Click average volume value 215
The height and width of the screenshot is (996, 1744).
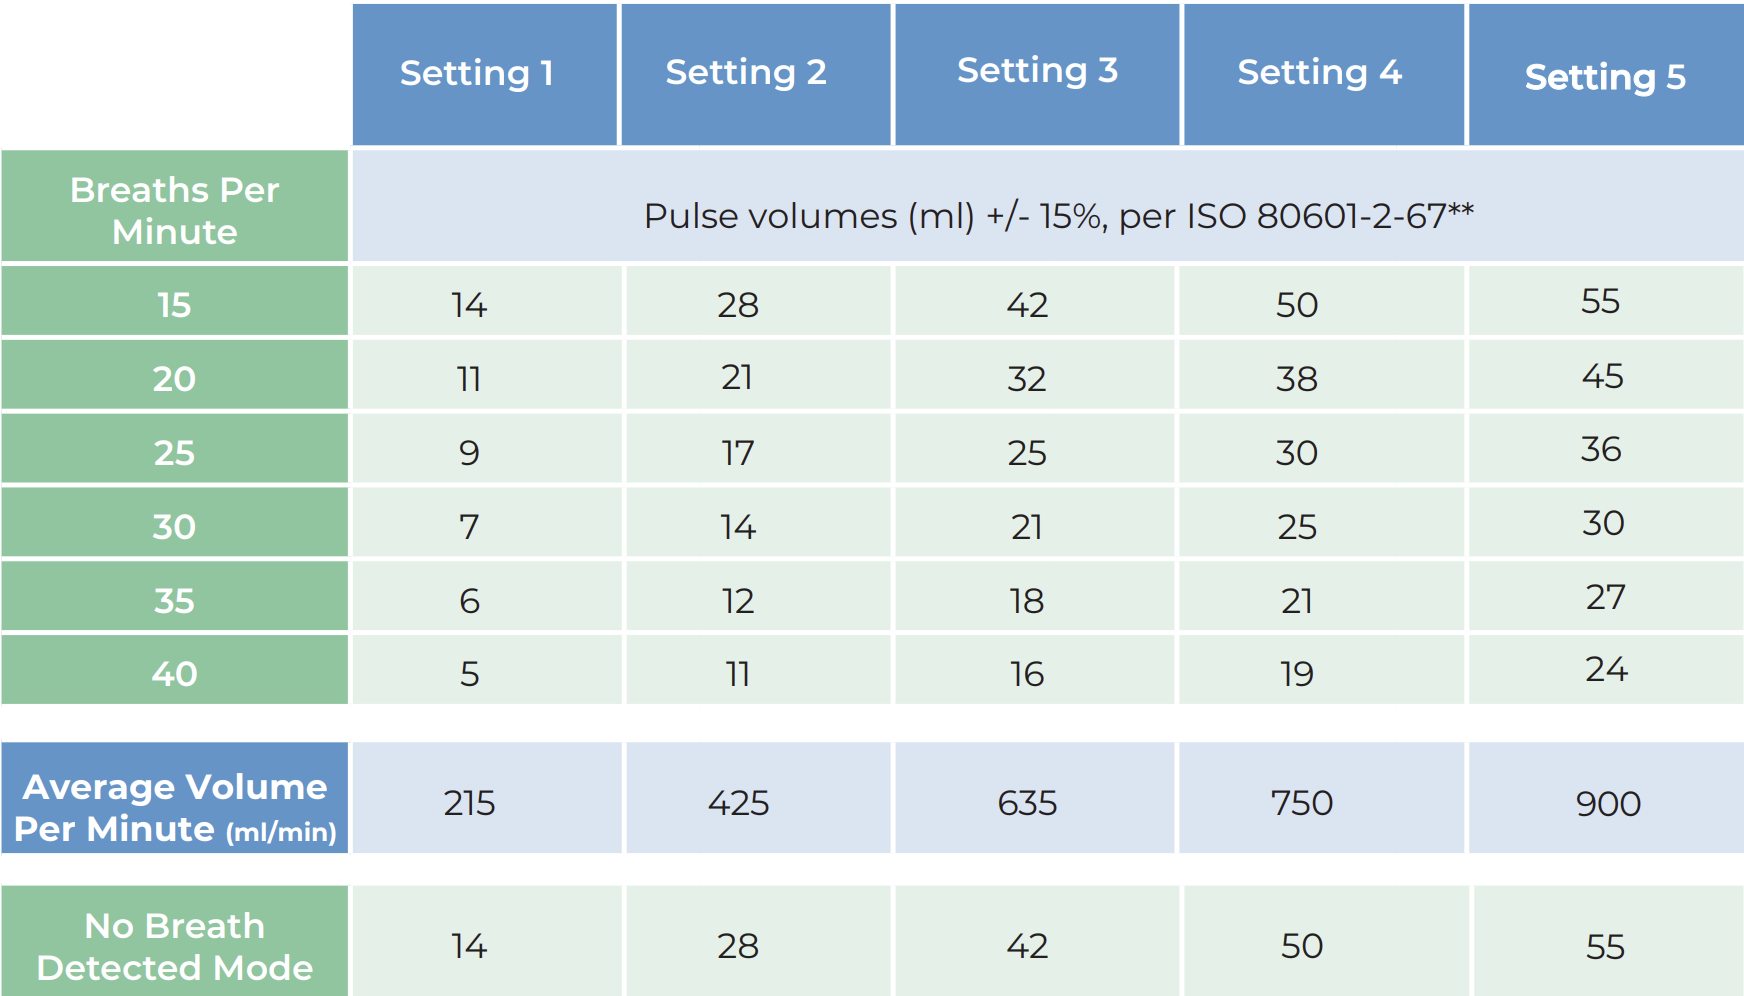coord(469,803)
